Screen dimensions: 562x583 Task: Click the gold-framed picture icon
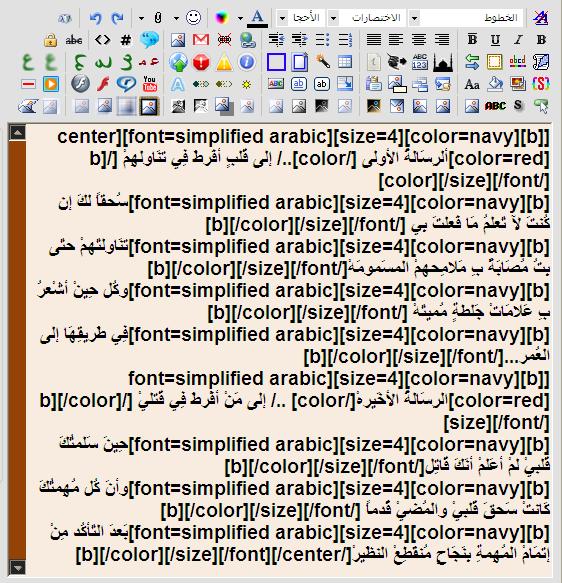click(x=149, y=106)
